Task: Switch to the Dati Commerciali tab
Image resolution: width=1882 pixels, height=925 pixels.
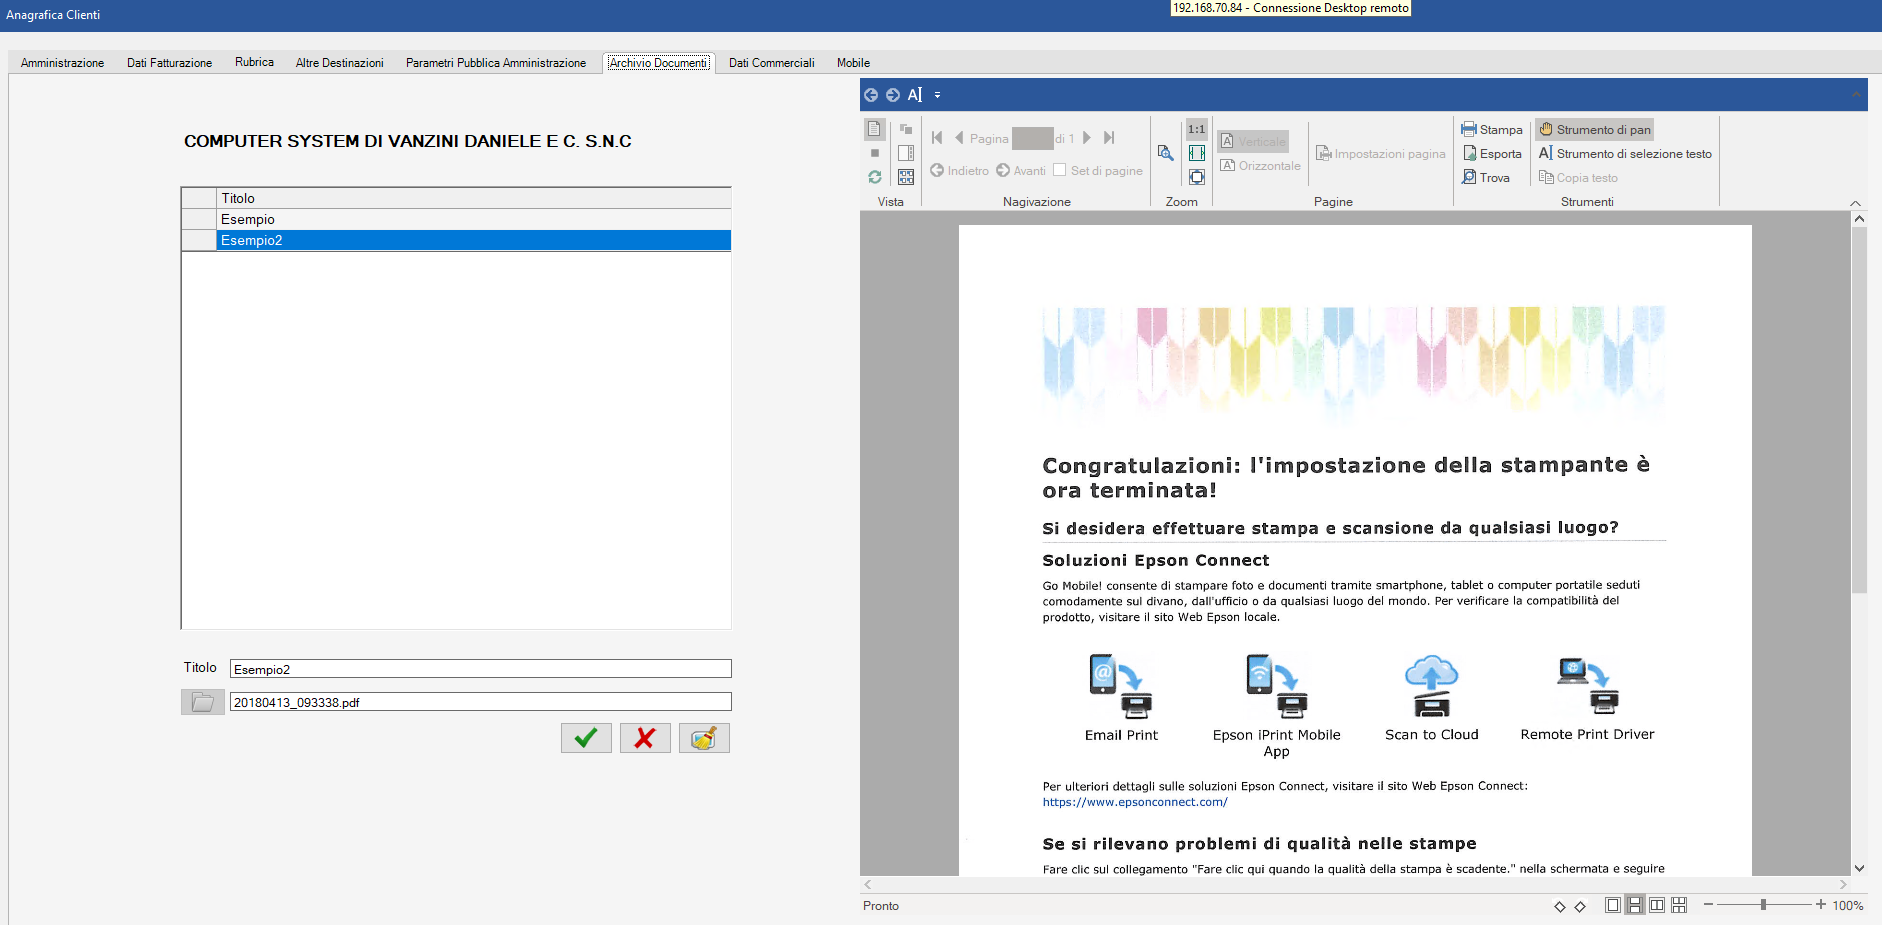Action: [771, 63]
